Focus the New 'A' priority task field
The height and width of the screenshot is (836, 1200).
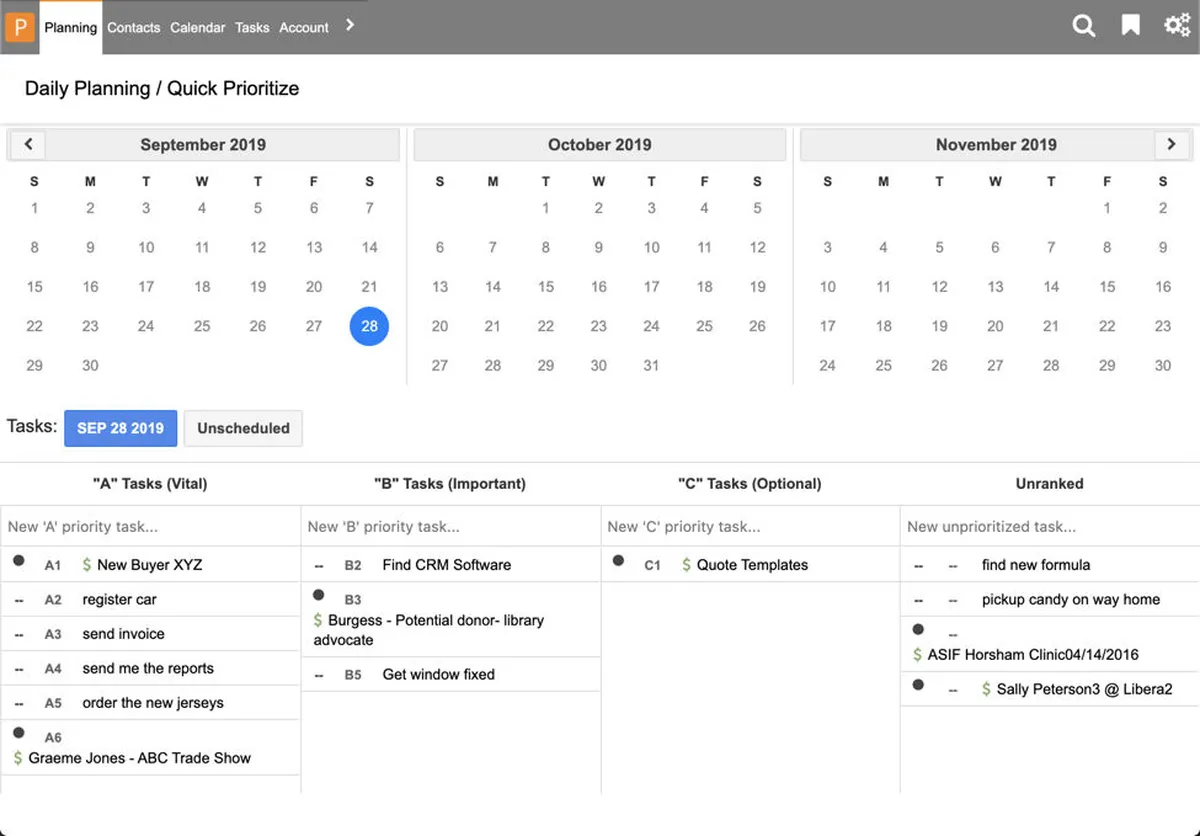tap(150, 526)
